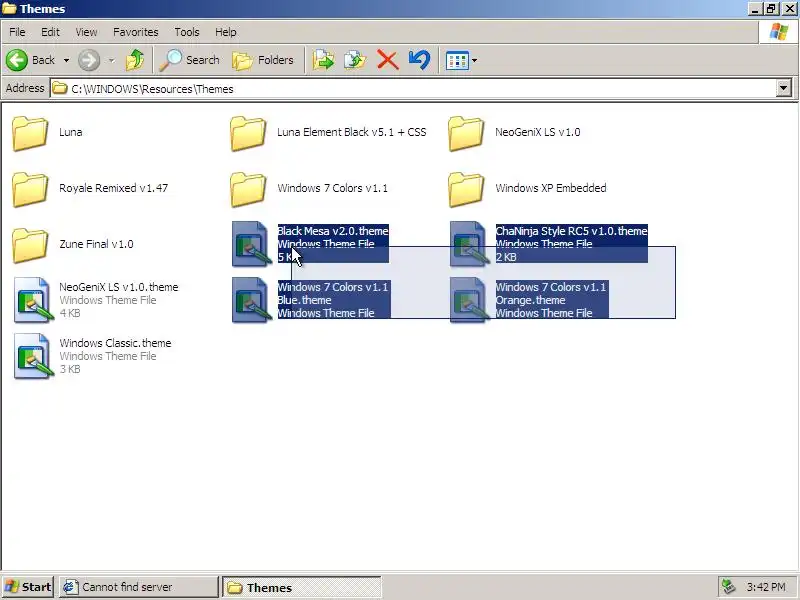Select Windows 7 Colors v1.1 Blue.theme icon
The height and width of the screenshot is (600, 800).
251,300
